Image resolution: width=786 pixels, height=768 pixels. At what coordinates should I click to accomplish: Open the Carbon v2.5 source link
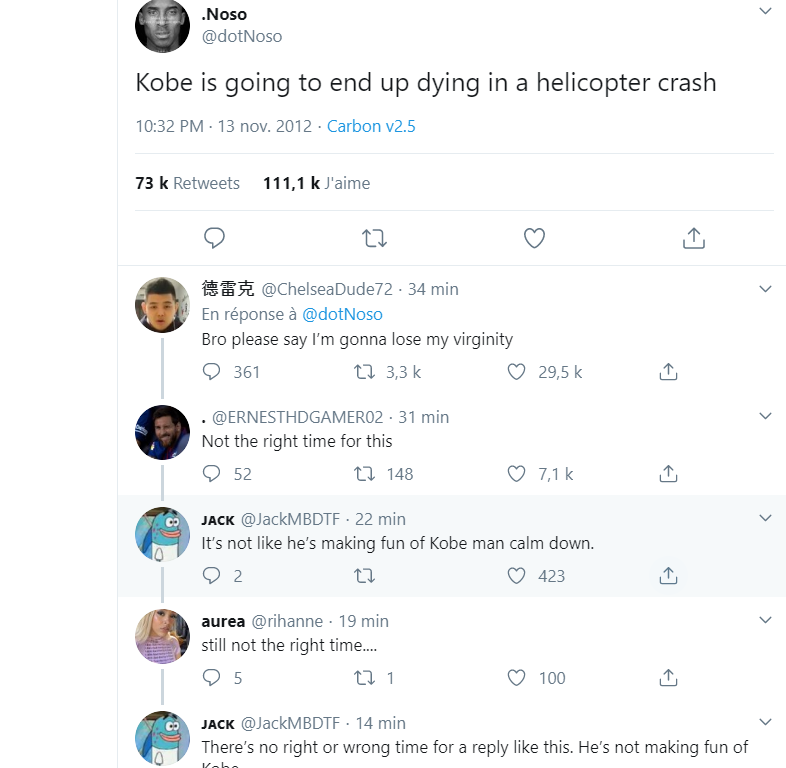tap(371, 126)
